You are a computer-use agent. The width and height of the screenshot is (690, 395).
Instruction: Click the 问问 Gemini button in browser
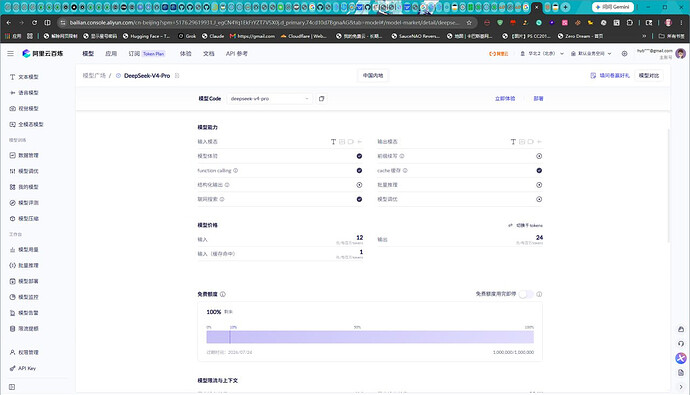click(x=613, y=7)
